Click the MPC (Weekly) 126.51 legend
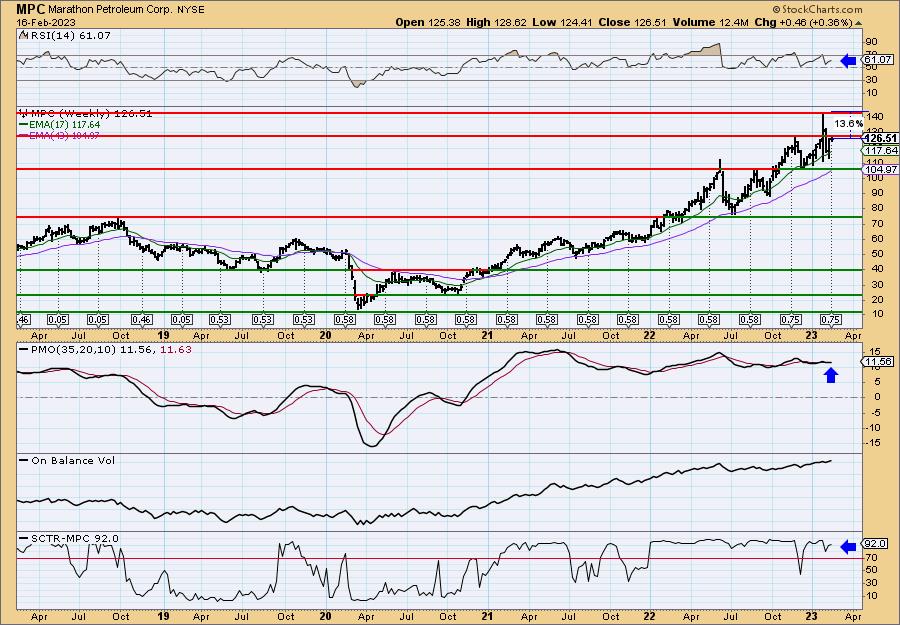The image size is (900, 625). [91, 114]
